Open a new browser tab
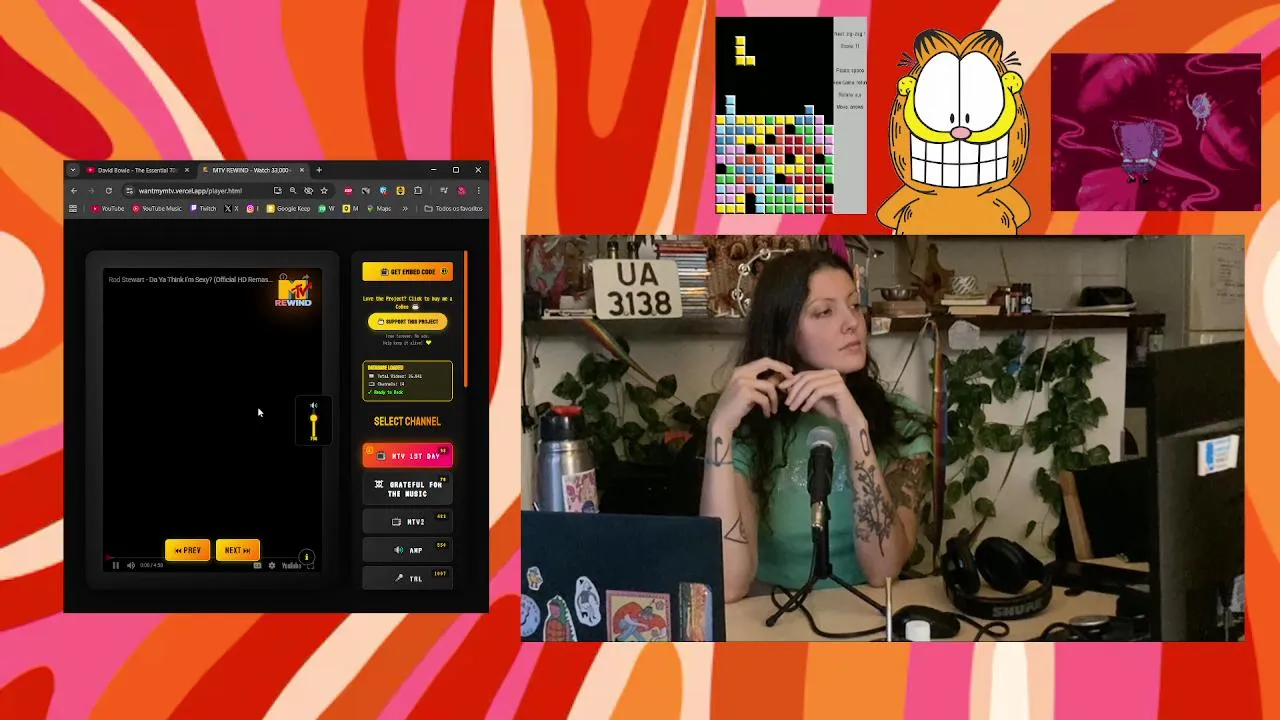The height and width of the screenshot is (720, 1280). [319, 170]
